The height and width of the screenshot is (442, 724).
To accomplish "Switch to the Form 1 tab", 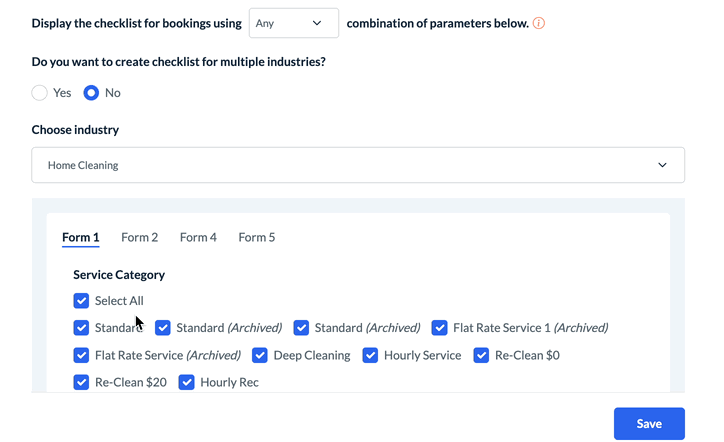I will coord(81,238).
